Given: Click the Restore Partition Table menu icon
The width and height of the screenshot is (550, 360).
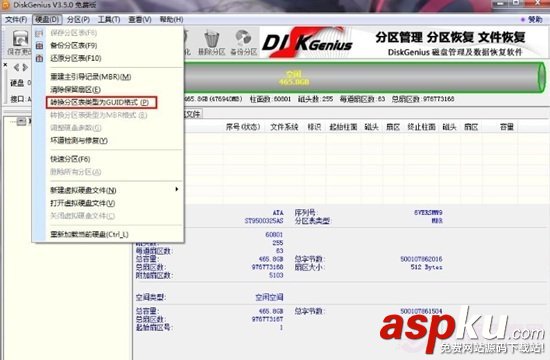Looking at the screenshot, I should pos(39,58).
